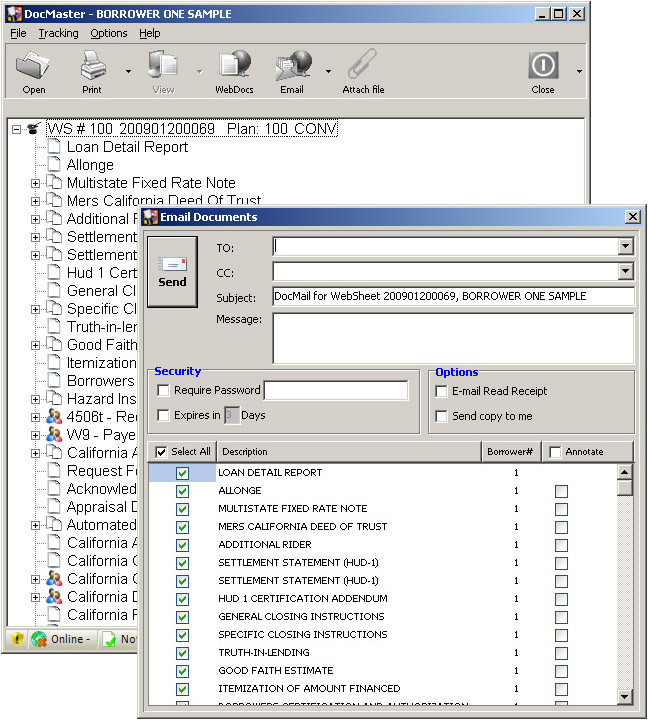This screenshot has width=648, height=720.
Task: Open the CC recipient dropdown arrow
Action: 625,271
